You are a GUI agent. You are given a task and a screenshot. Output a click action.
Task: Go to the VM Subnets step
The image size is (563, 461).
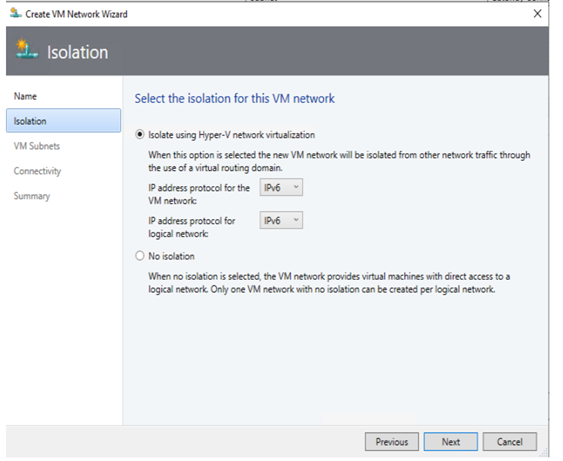[x=37, y=146]
